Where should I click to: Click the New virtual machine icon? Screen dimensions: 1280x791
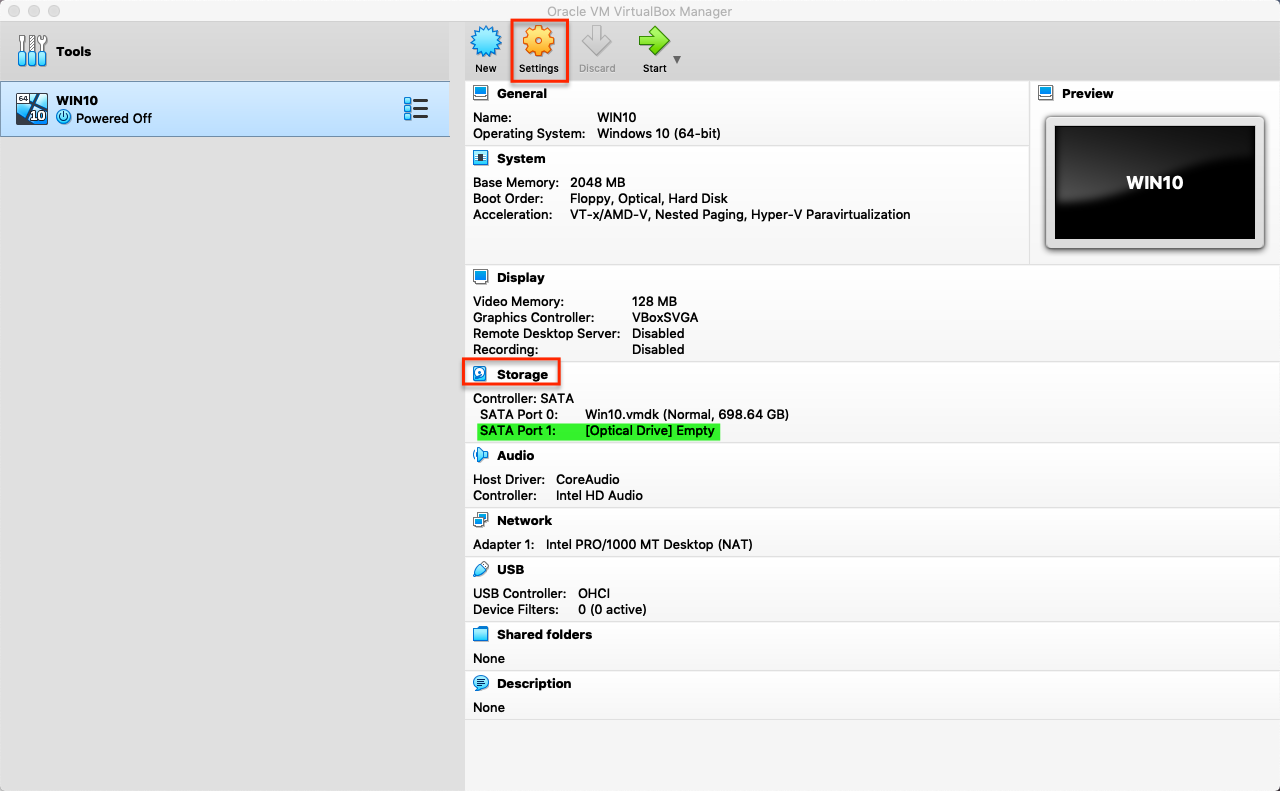486,42
